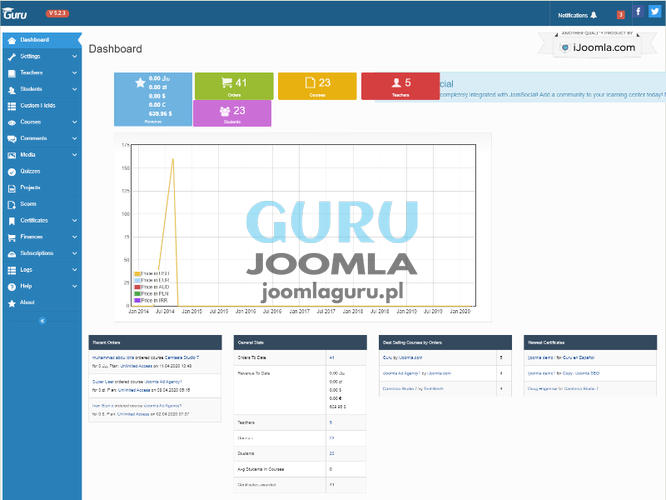Click the cart icon on Orders card
The height and width of the screenshot is (500, 666).
point(227,82)
